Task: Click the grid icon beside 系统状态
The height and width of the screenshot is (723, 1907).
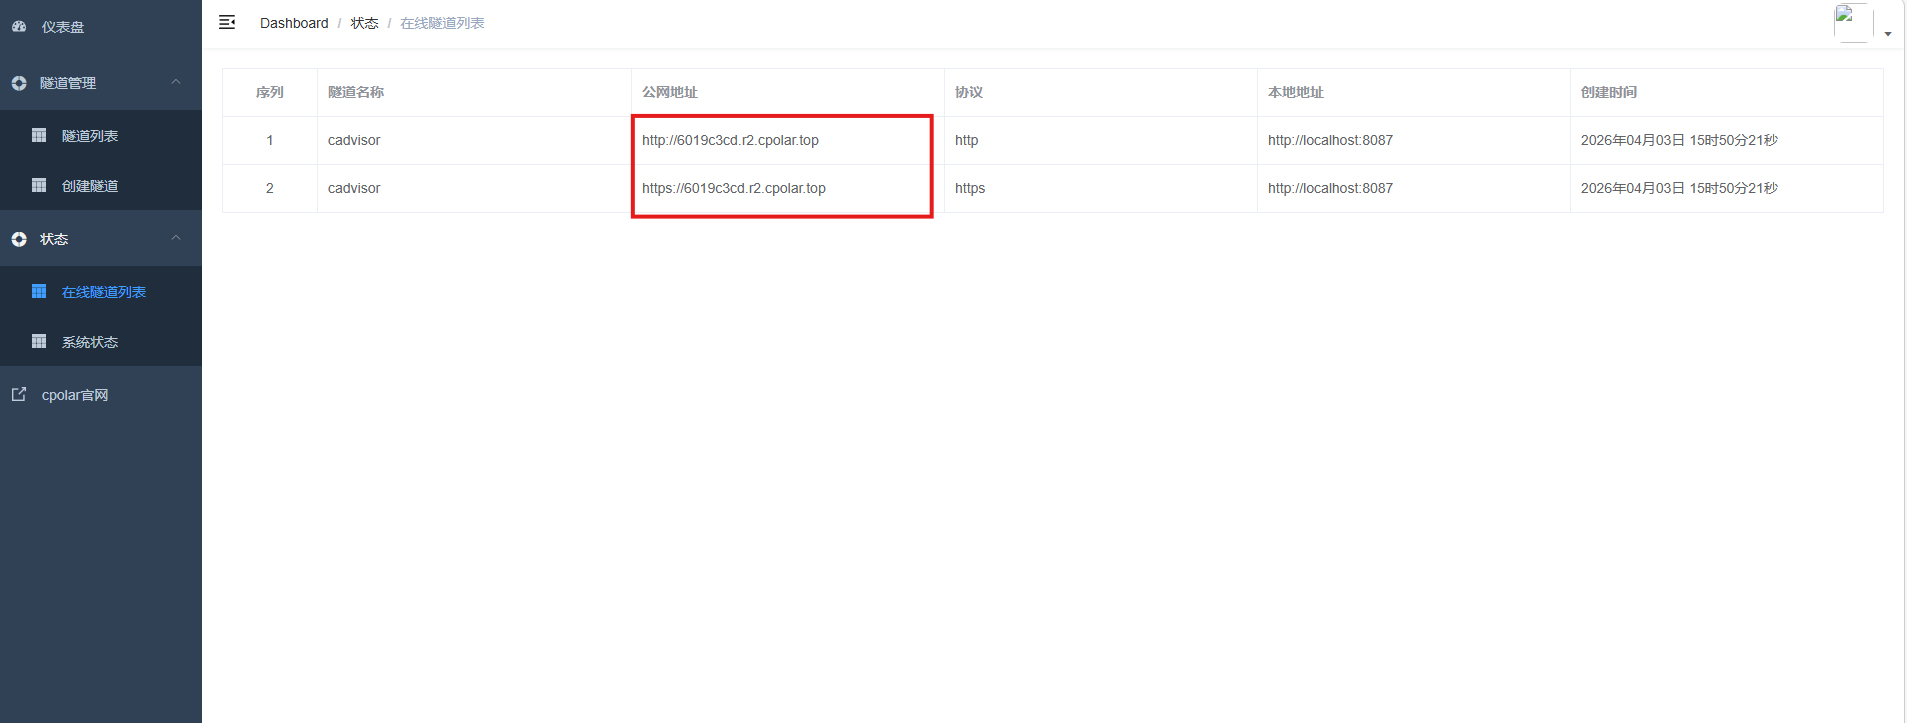Action: [39, 341]
